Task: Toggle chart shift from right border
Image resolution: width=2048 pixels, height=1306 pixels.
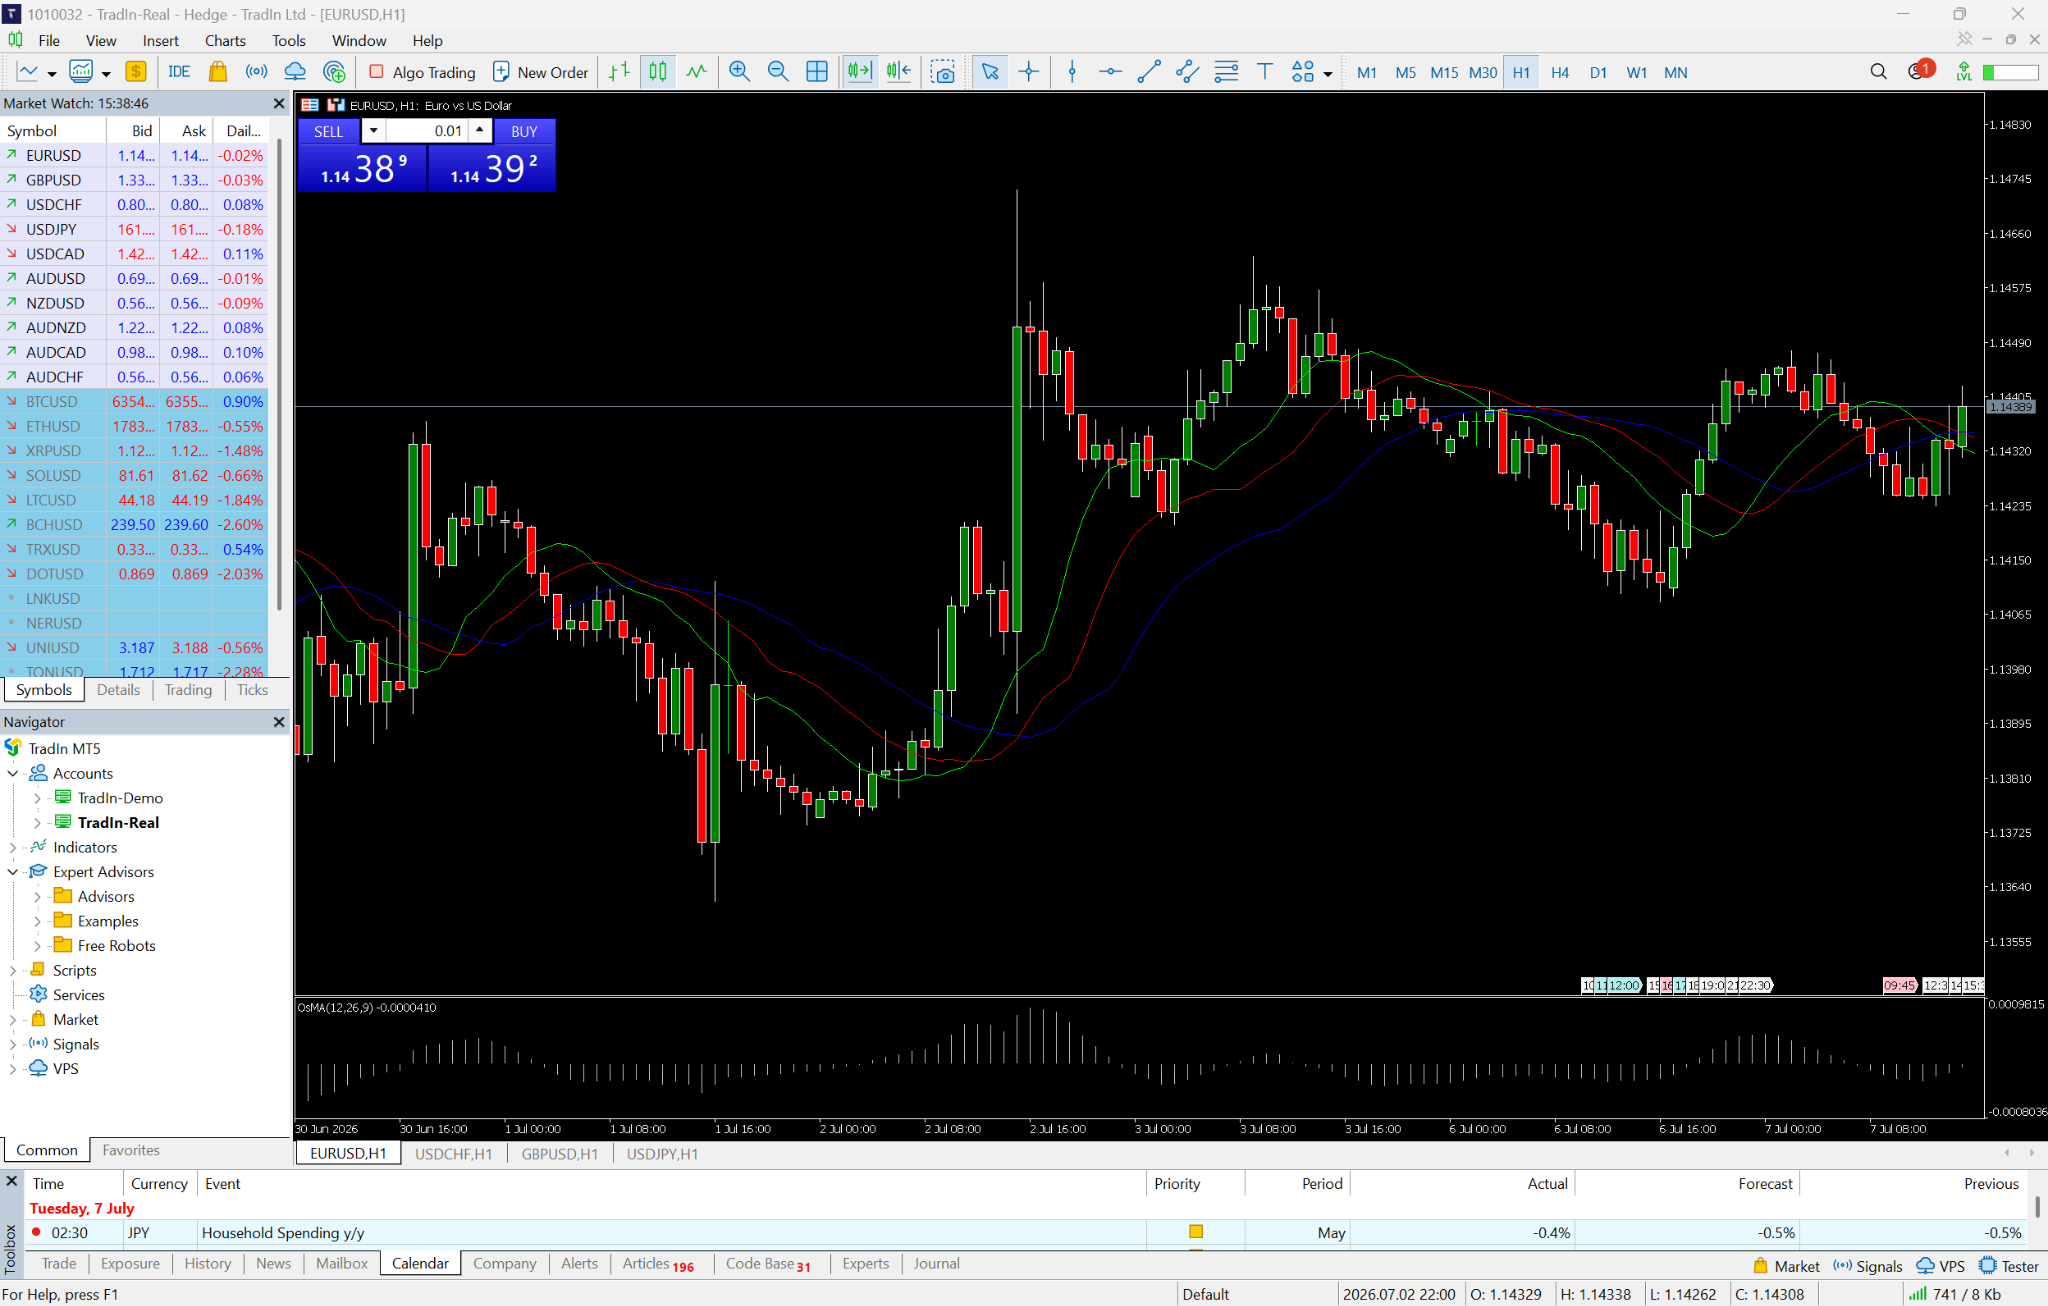Action: coord(898,72)
